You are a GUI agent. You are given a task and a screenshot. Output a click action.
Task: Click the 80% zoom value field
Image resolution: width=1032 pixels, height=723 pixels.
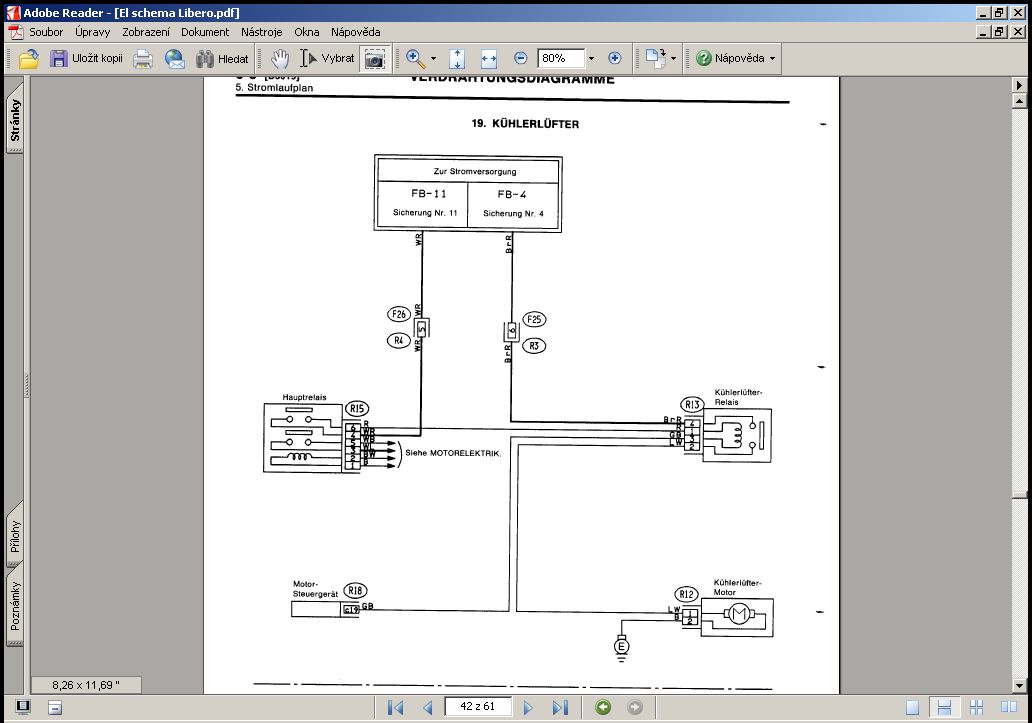point(561,59)
